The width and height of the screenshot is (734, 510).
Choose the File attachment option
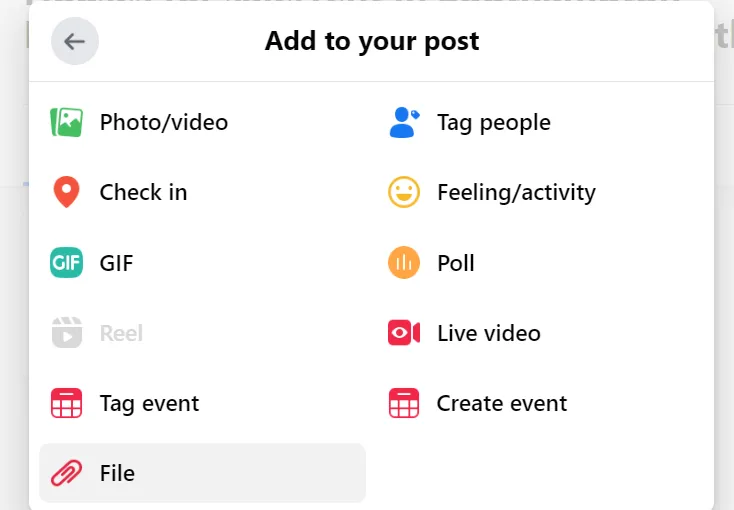(x=117, y=473)
